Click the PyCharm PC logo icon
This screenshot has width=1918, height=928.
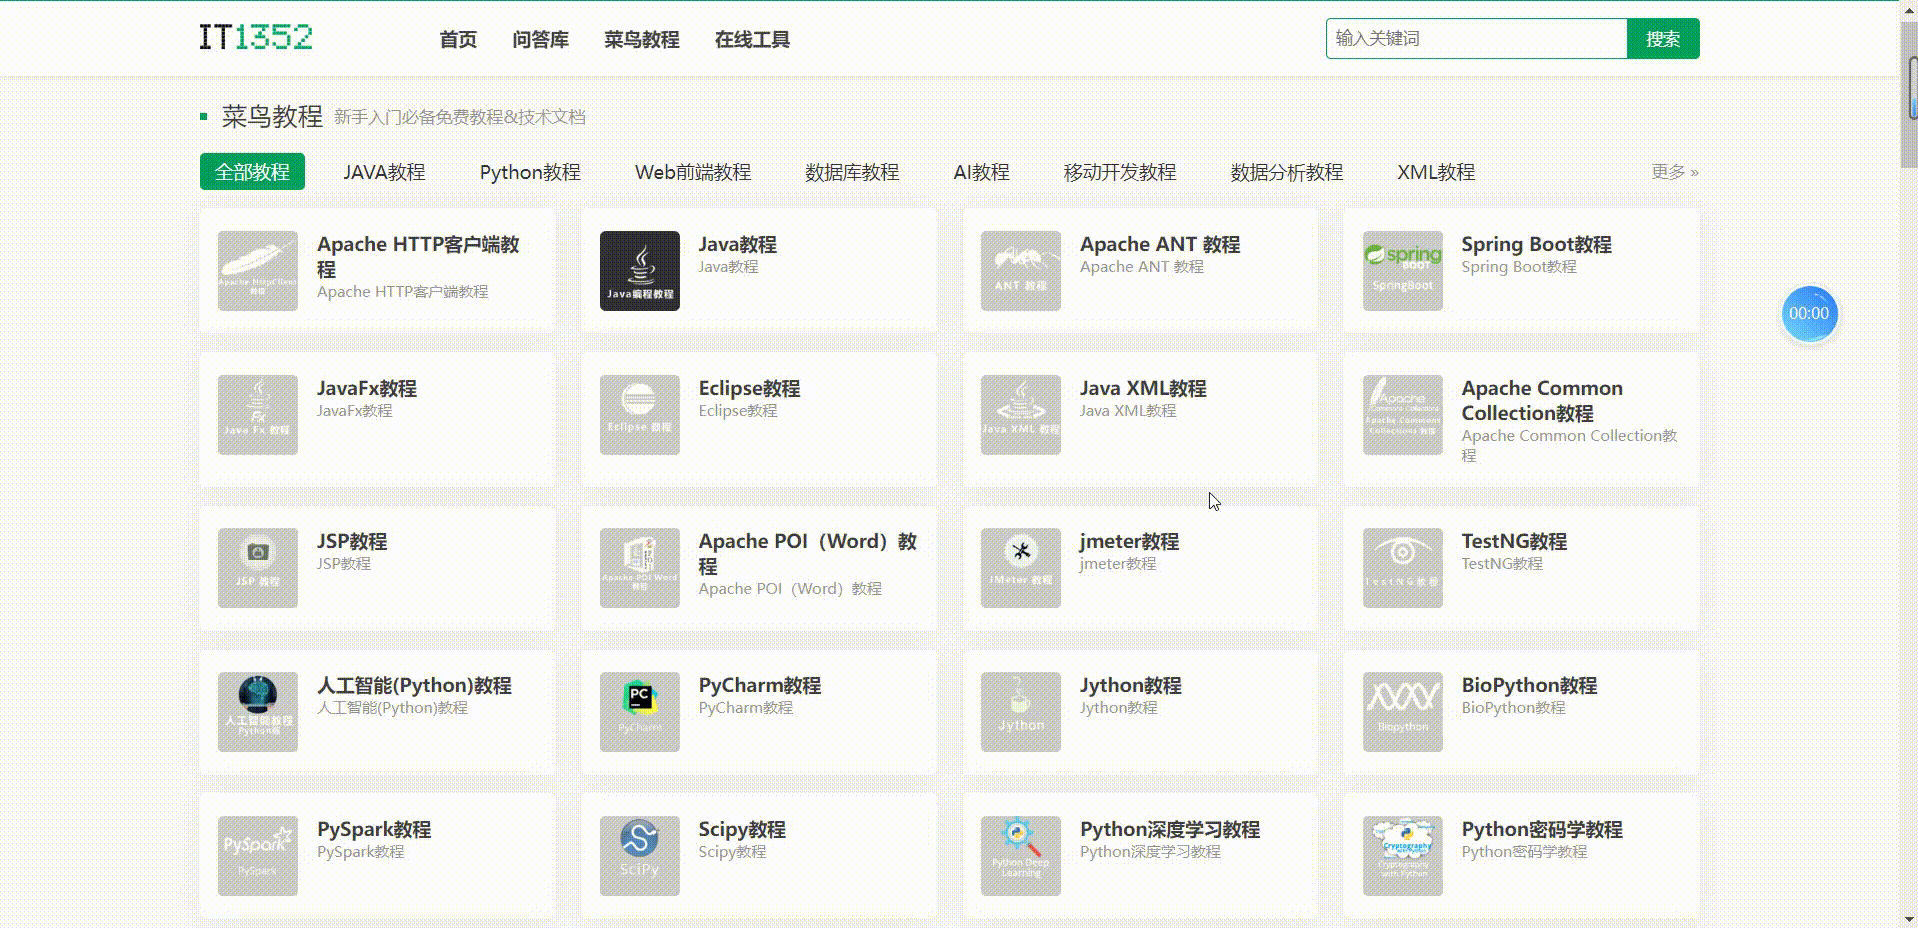coord(640,712)
